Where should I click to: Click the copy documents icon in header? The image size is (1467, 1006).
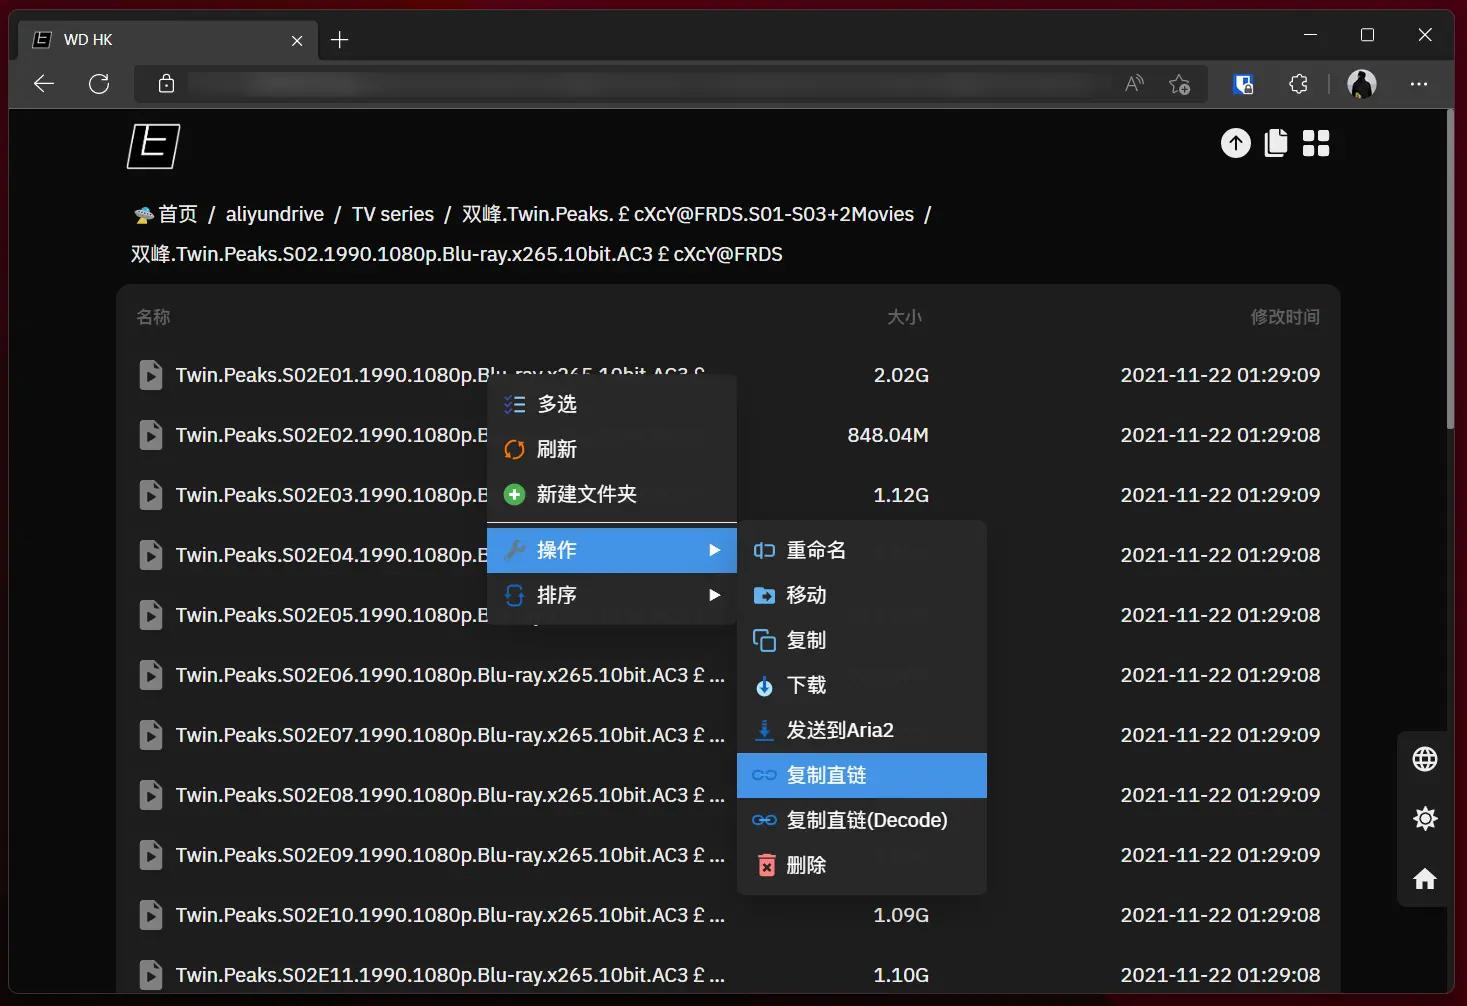coord(1276,143)
